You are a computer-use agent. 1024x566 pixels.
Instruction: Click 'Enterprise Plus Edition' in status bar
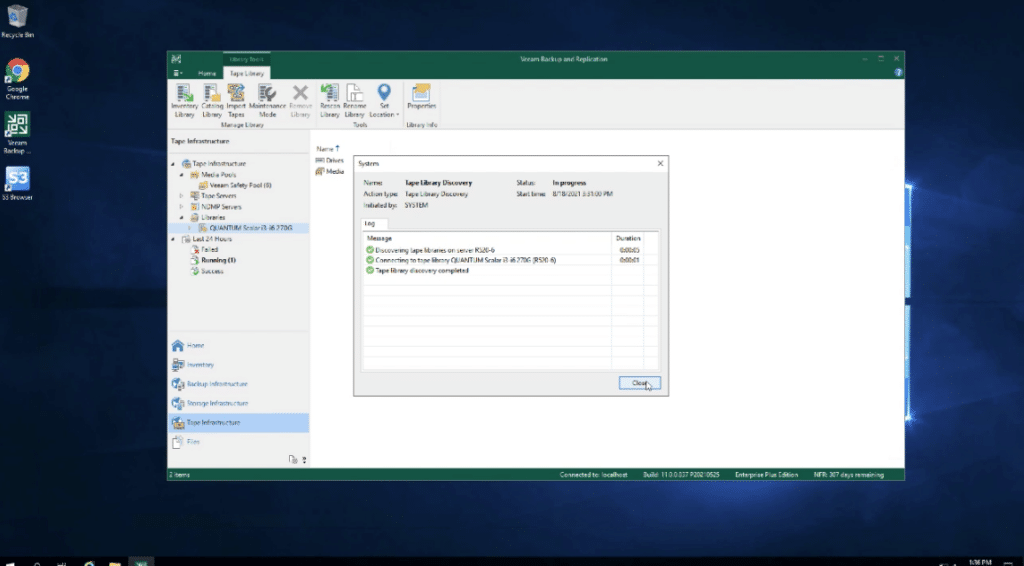click(766, 475)
